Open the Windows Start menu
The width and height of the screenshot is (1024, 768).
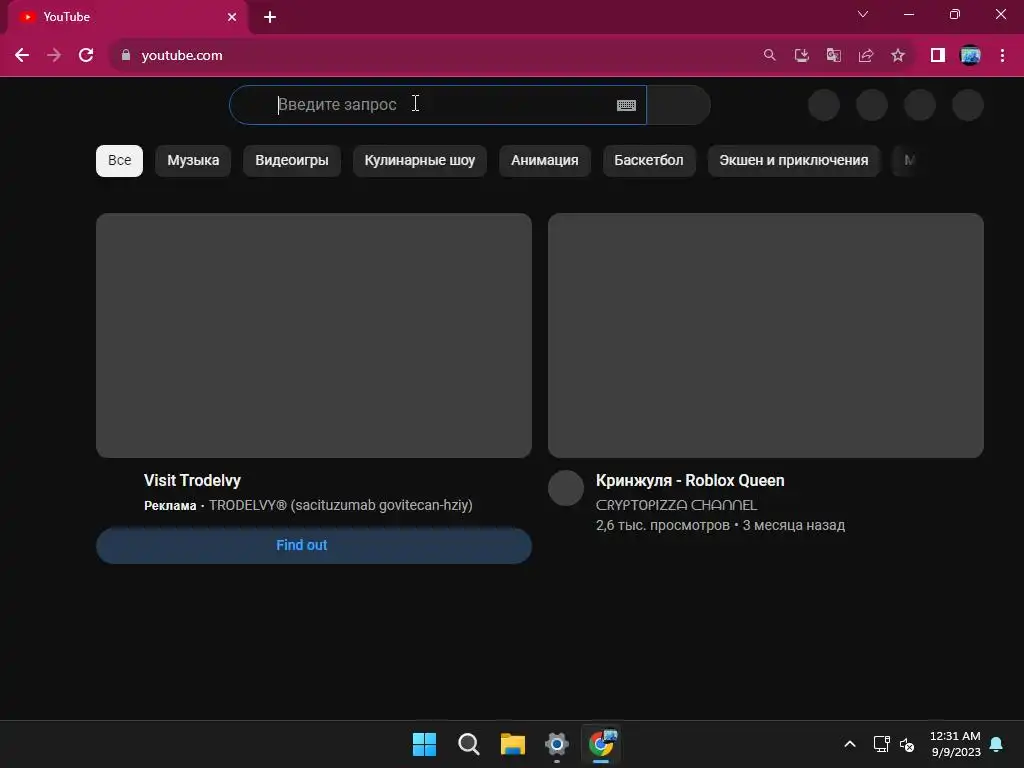(424, 744)
